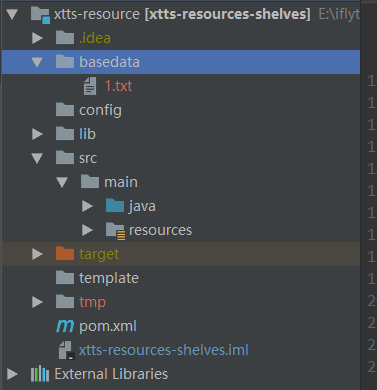Click the lib folder icon

[65, 134]
